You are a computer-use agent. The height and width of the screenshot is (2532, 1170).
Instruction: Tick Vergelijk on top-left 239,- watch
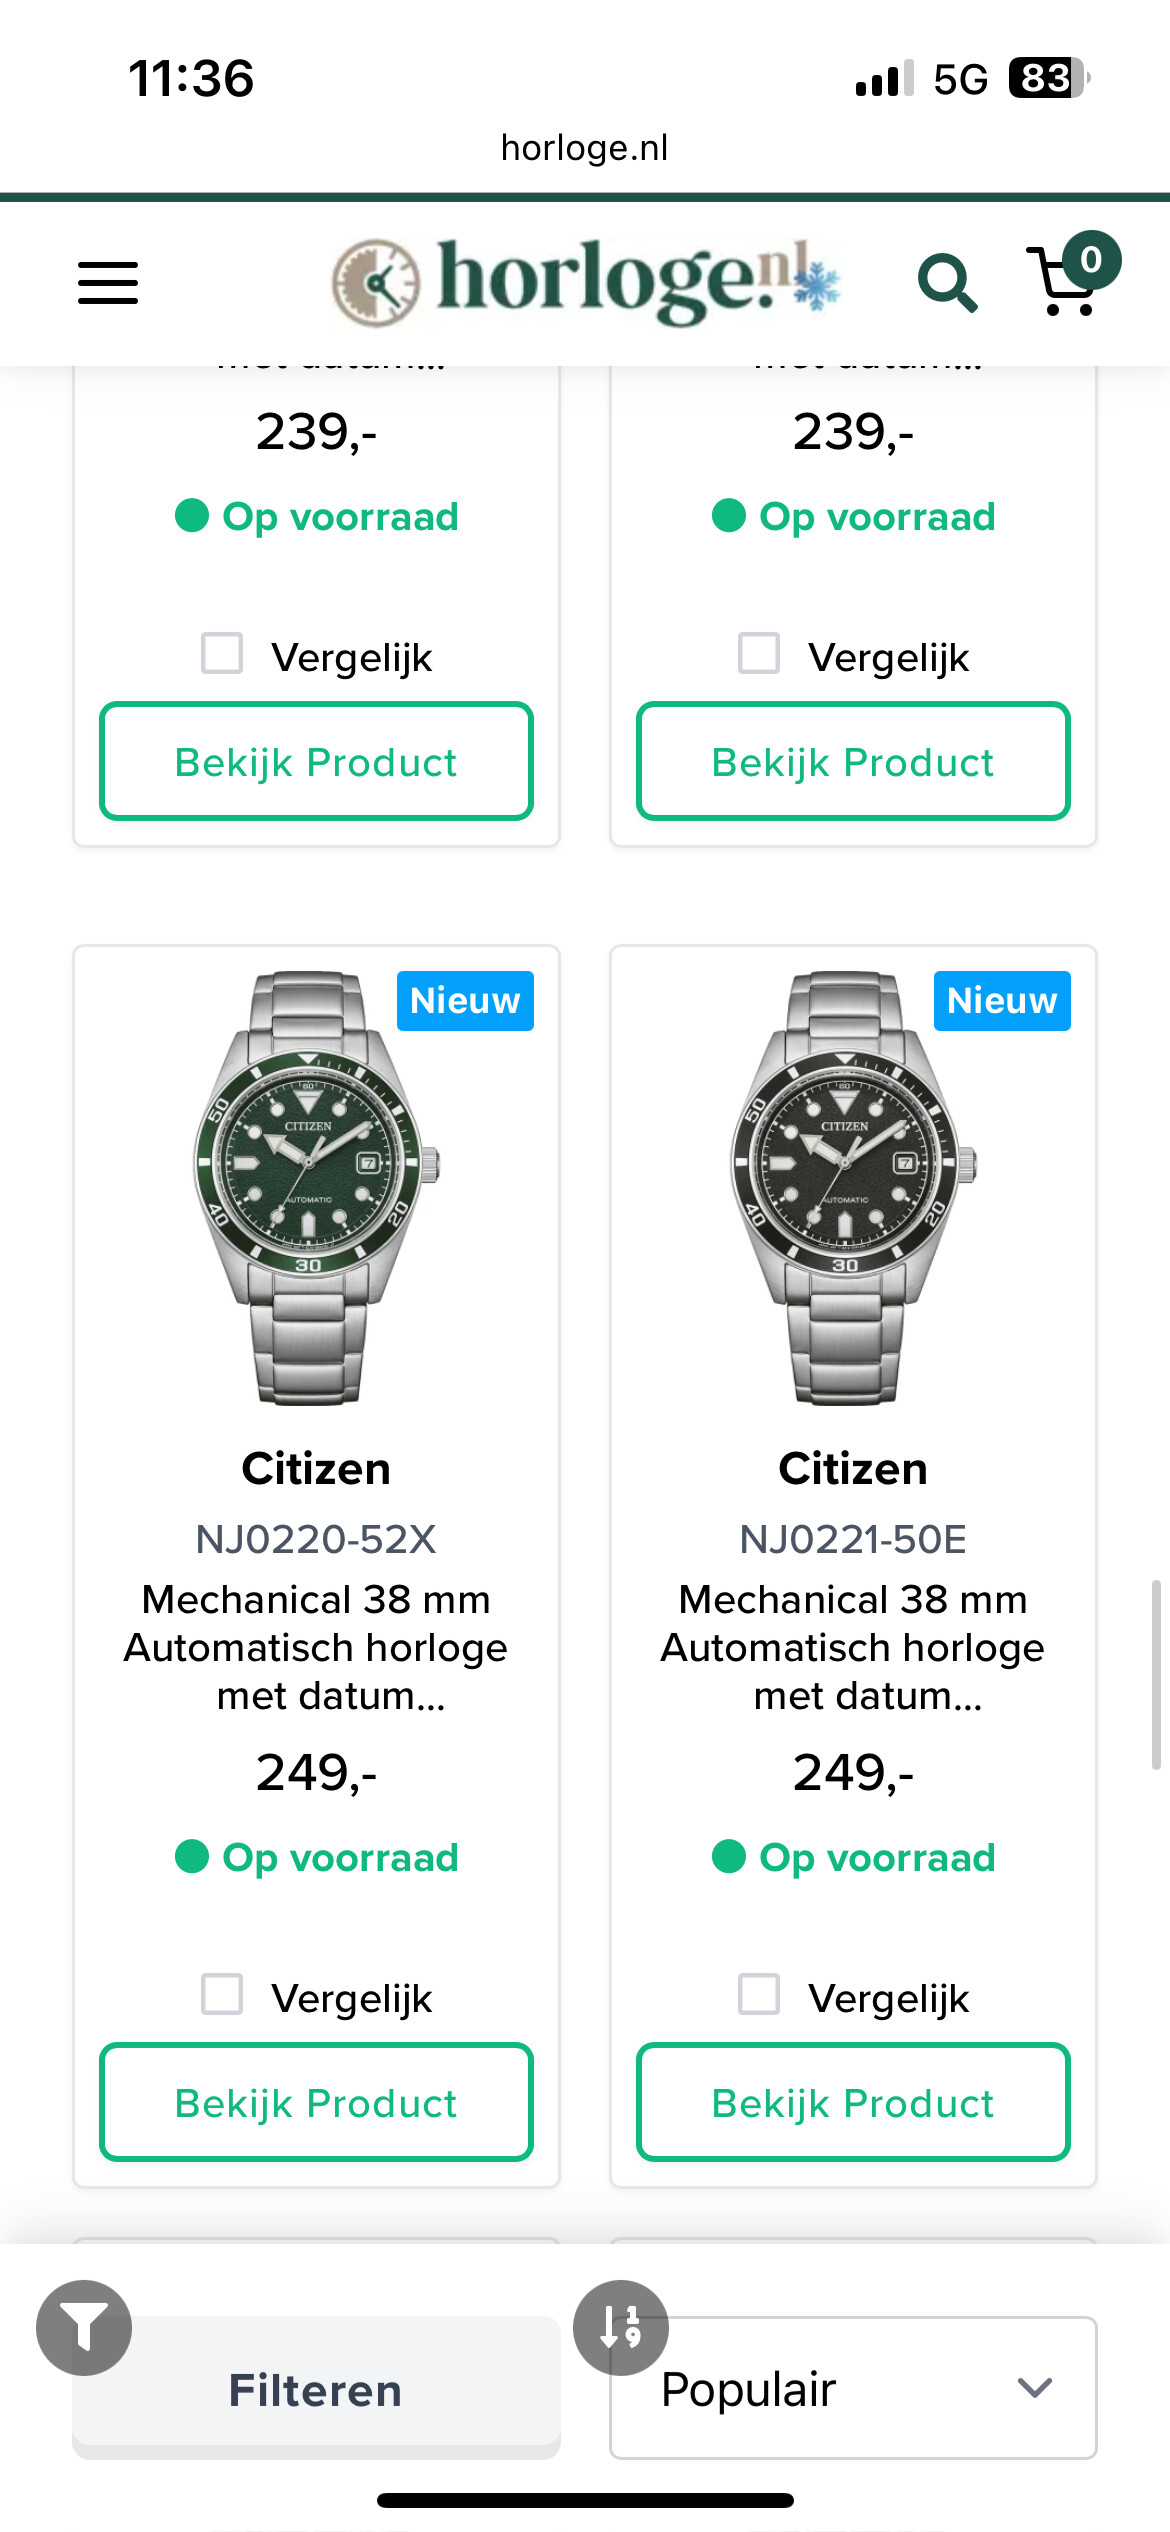coord(222,653)
